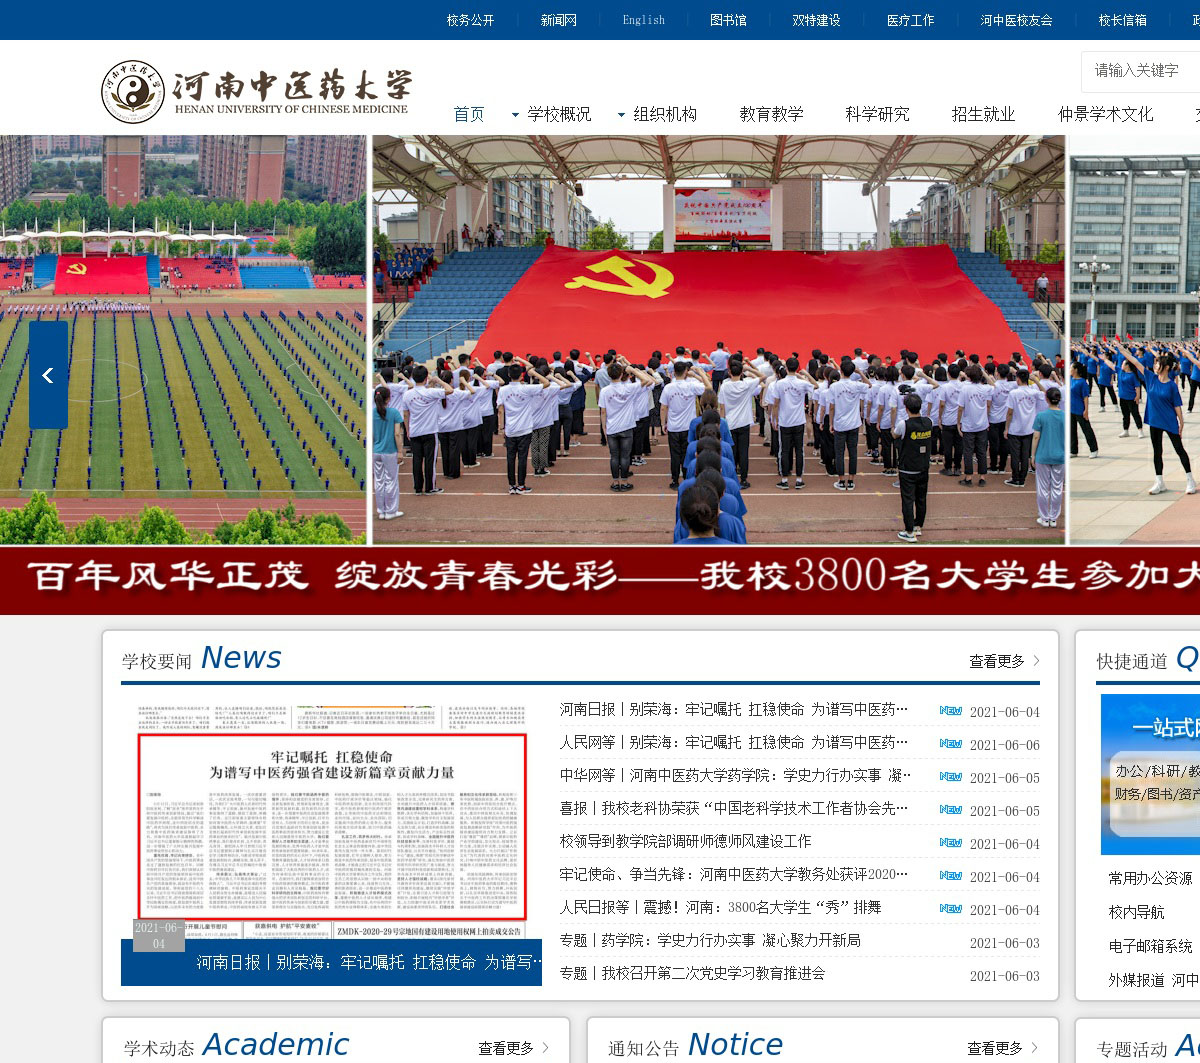Open news 人民网等｜别荣海：牢记嘱托

(734, 743)
